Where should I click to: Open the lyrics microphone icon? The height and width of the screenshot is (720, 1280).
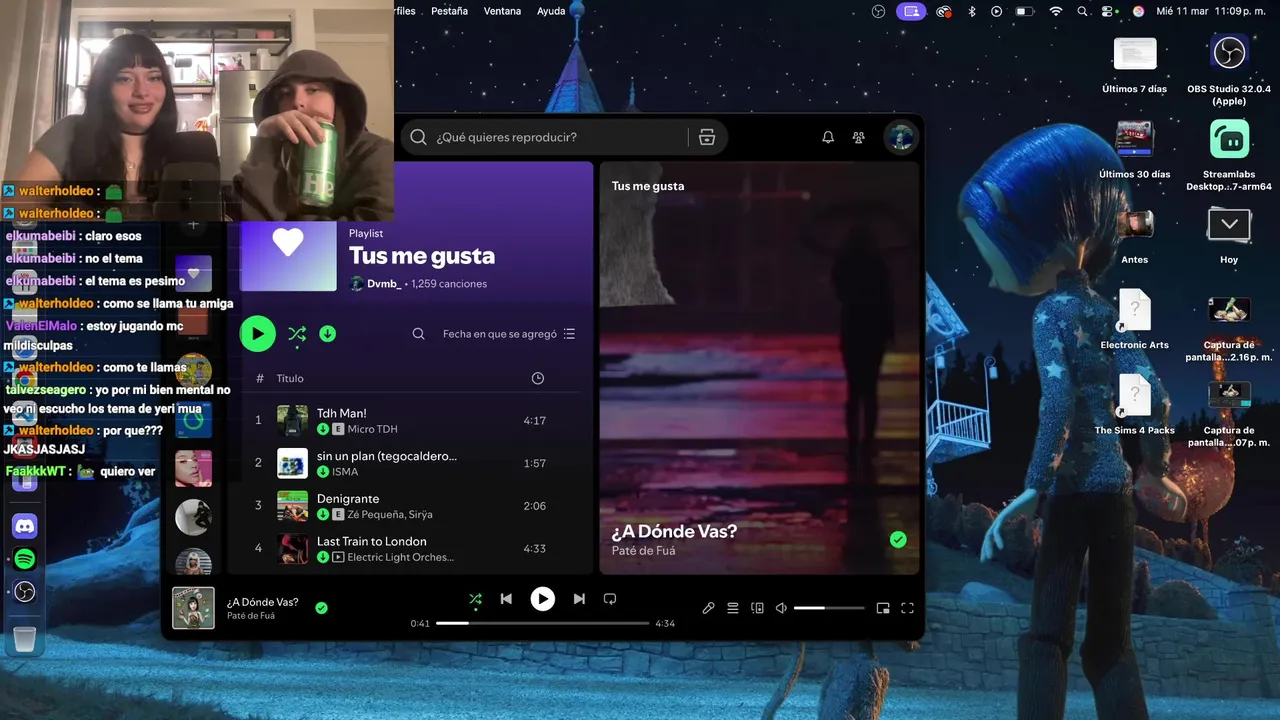[x=708, y=608]
